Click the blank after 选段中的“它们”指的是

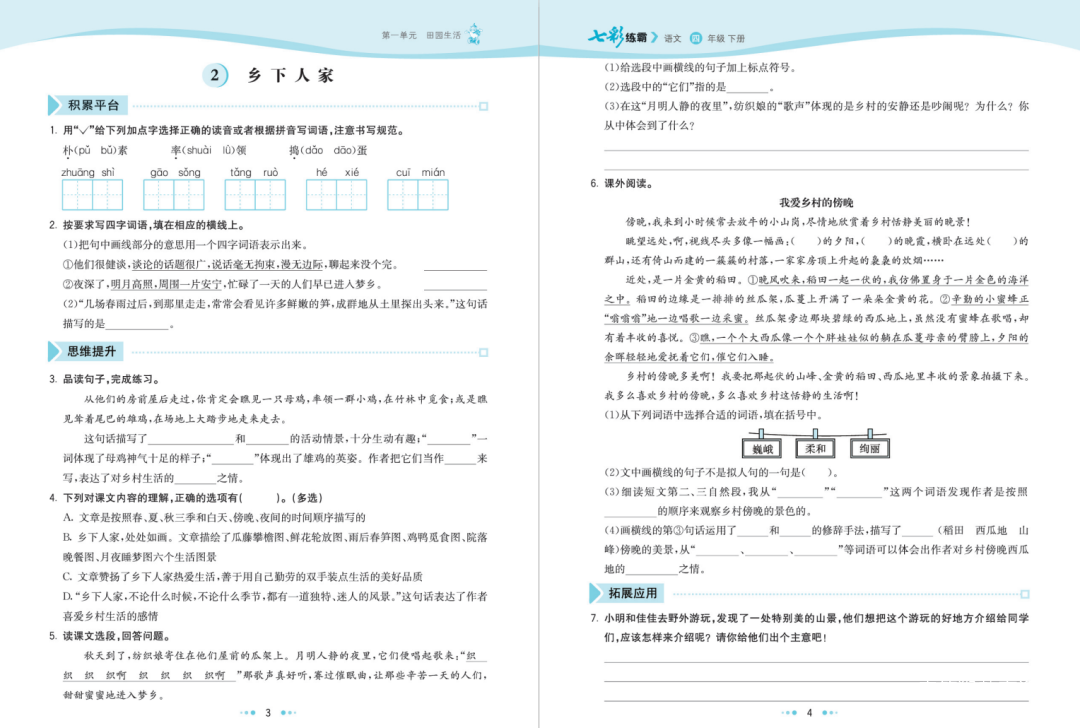coord(747,88)
